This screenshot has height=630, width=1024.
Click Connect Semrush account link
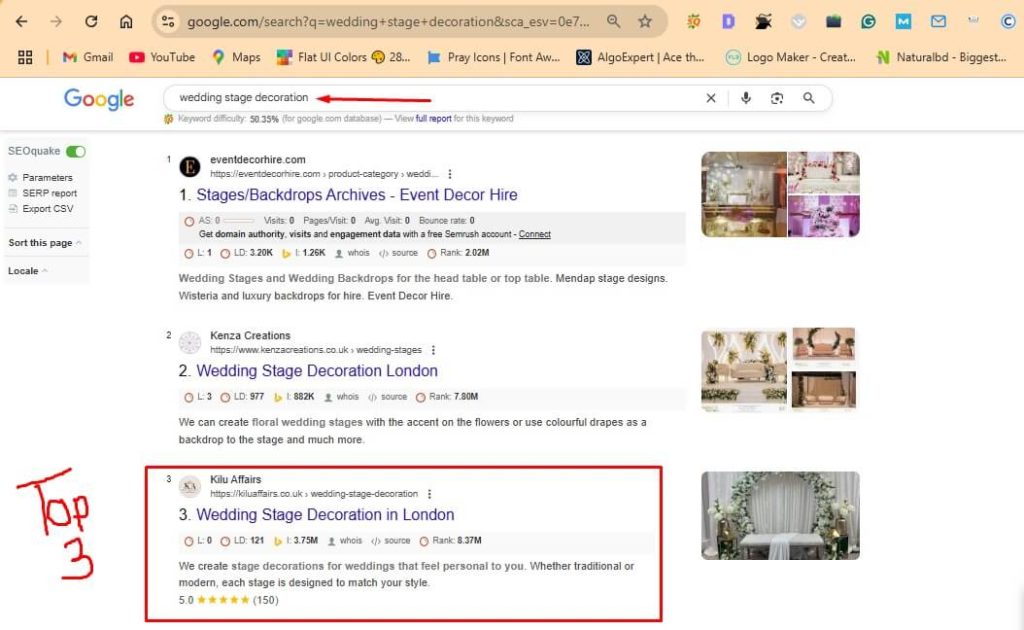[x=534, y=234]
